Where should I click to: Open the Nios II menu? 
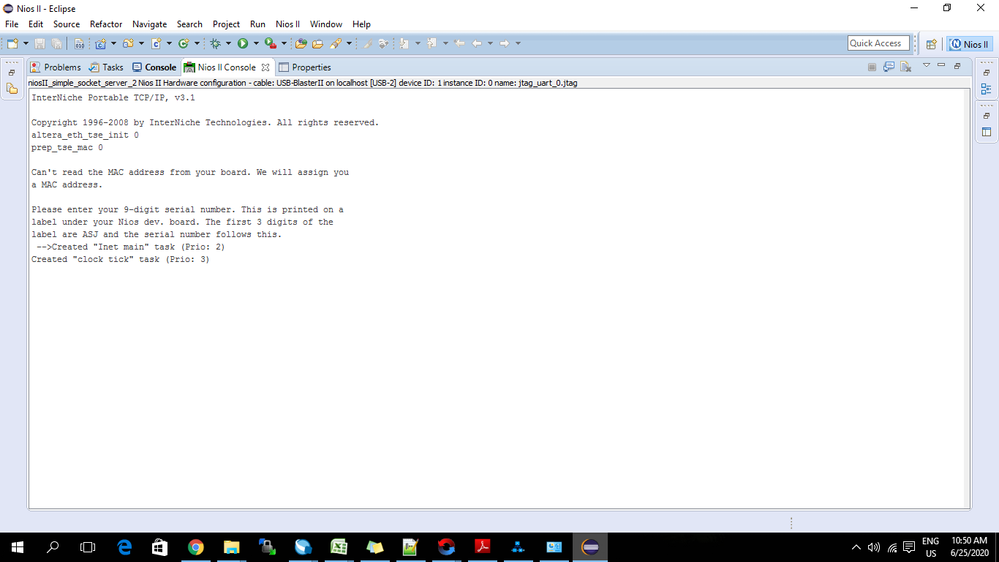(x=287, y=24)
